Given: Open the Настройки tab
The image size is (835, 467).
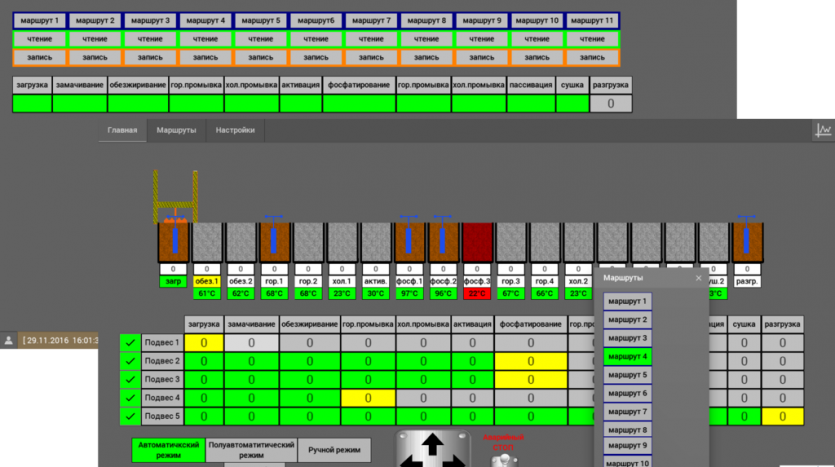Looking at the screenshot, I should click(235, 130).
